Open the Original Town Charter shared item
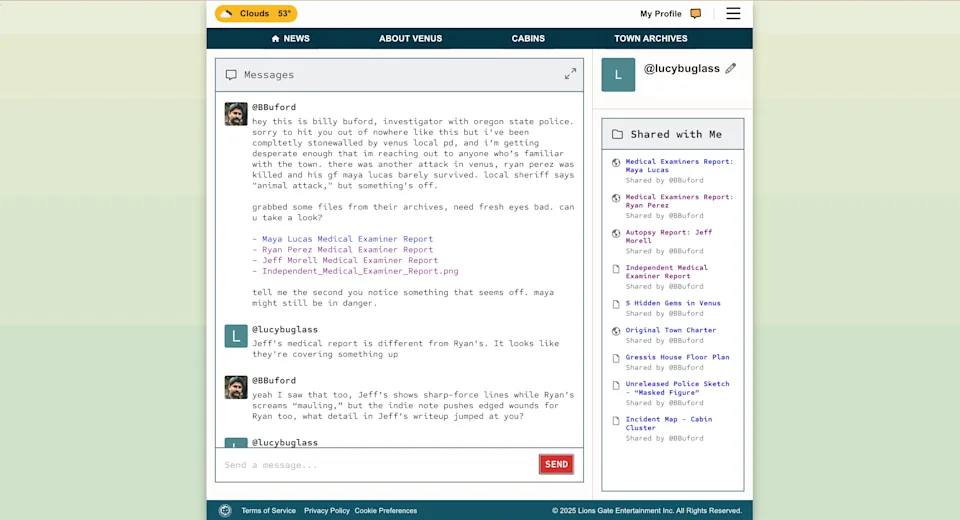 (670, 330)
